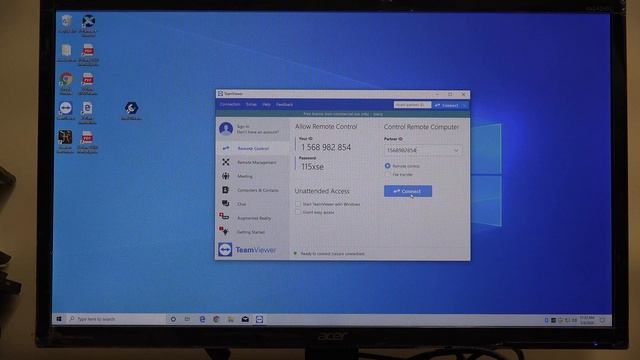Open Task View in the taskbar
The image size is (640, 360).
pos(187,319)
